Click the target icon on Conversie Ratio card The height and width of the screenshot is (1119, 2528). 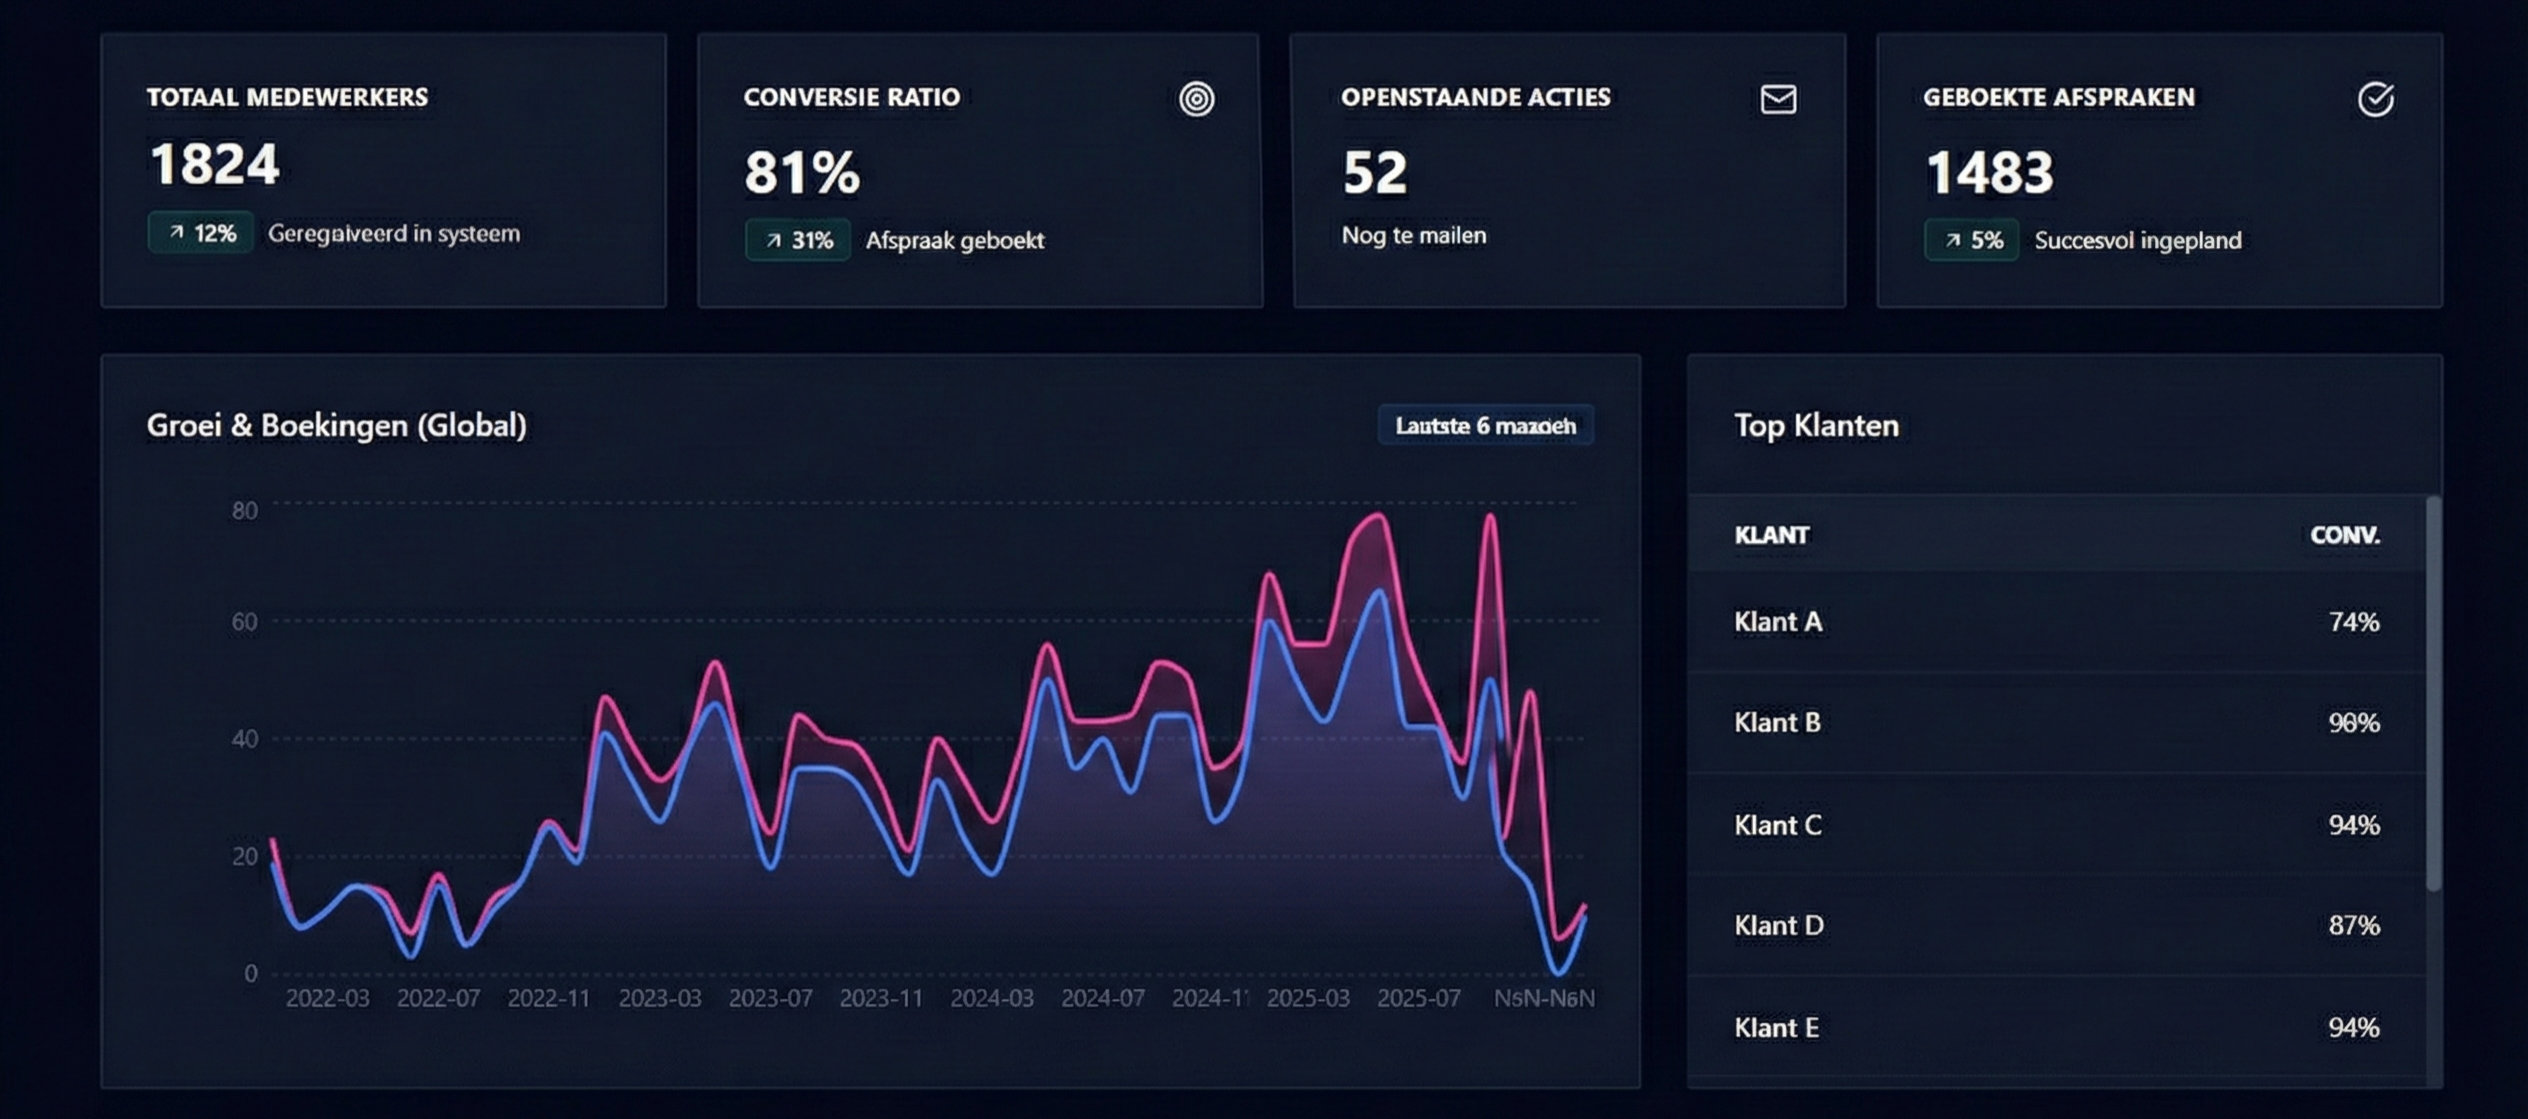(1195, 99)
